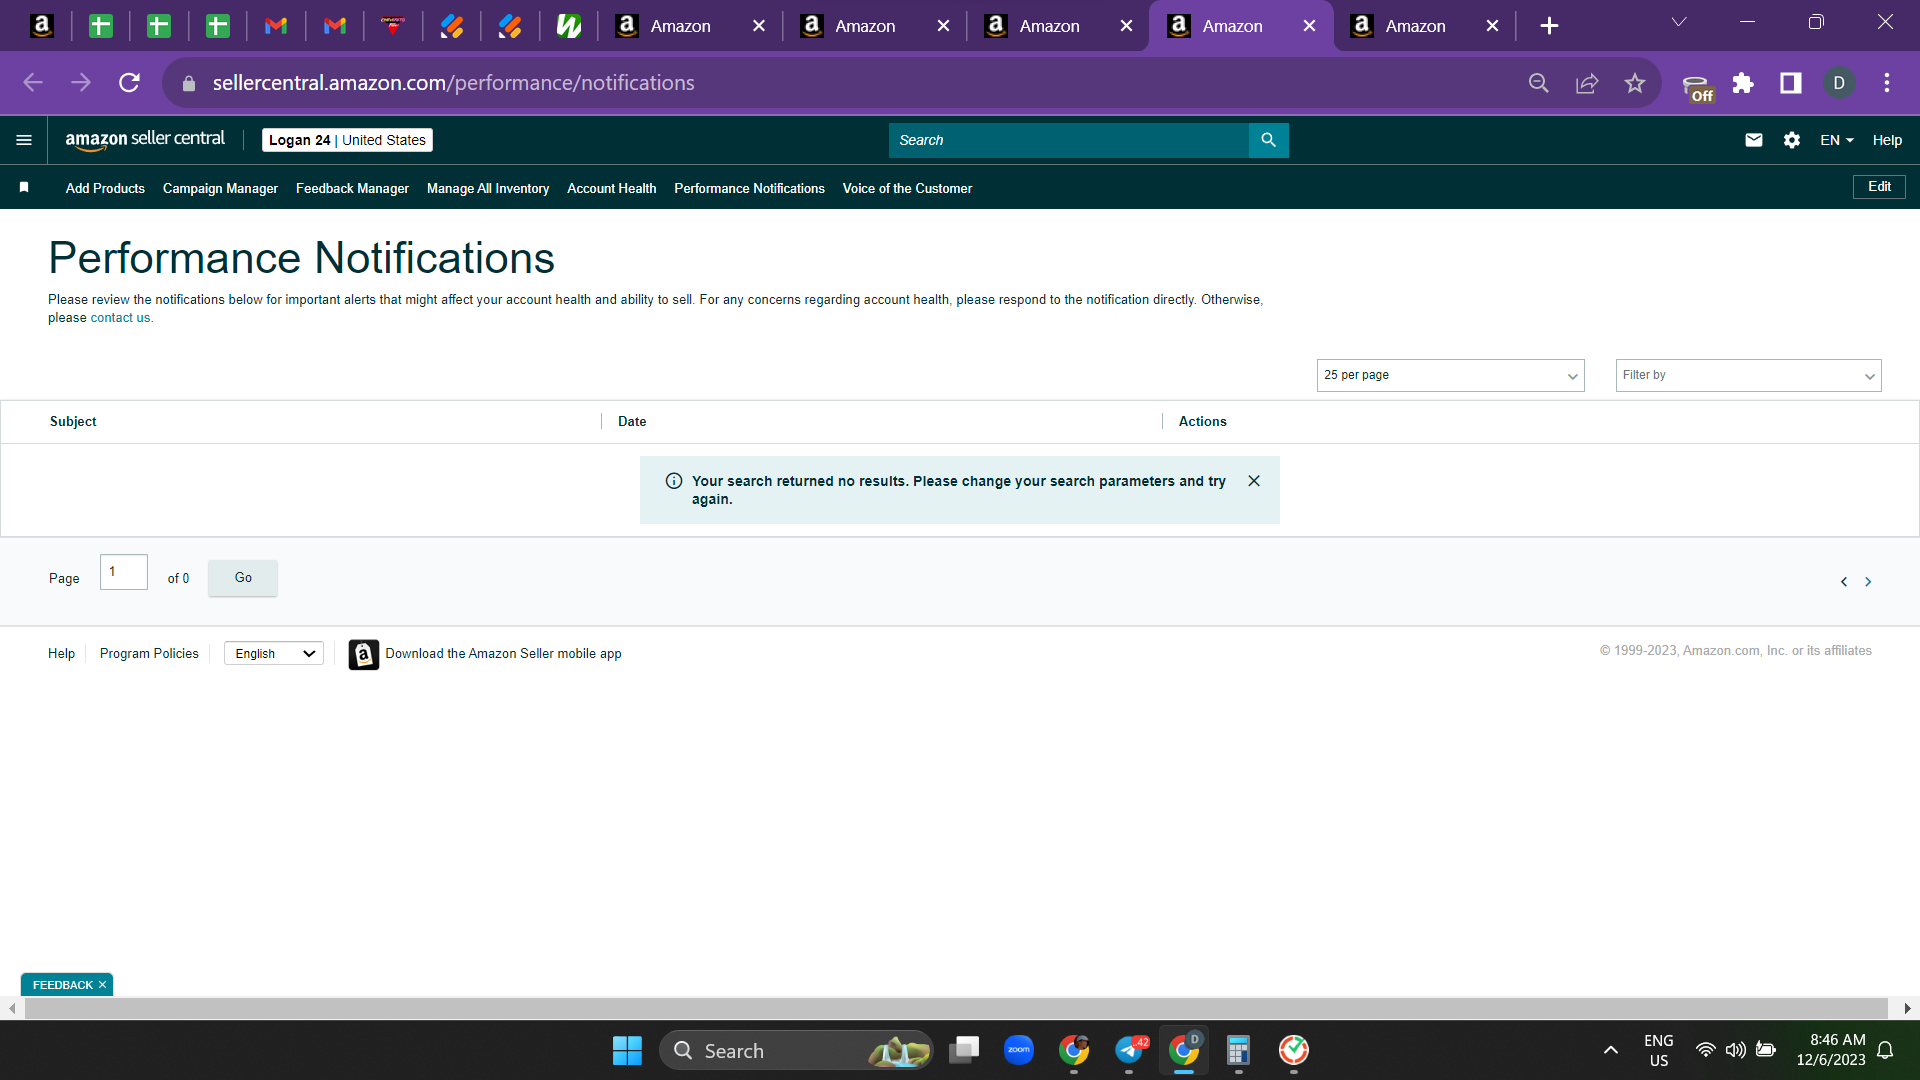The image size is (1920, 1080).
Task: Open the notification bell in system tray
Action: pos(1885,1050)
